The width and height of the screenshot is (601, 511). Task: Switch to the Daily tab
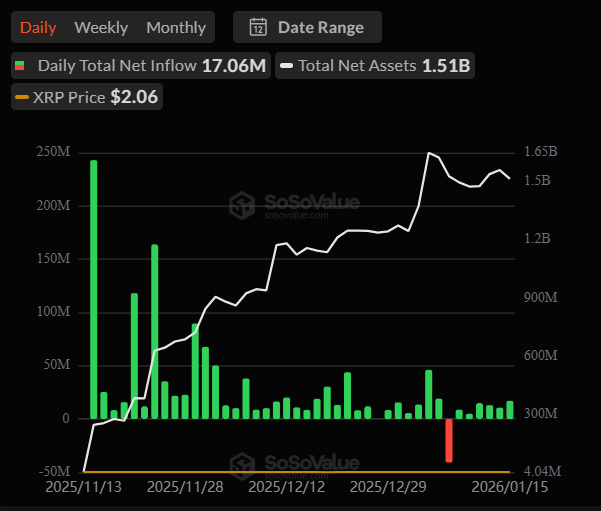coord(38,28)
